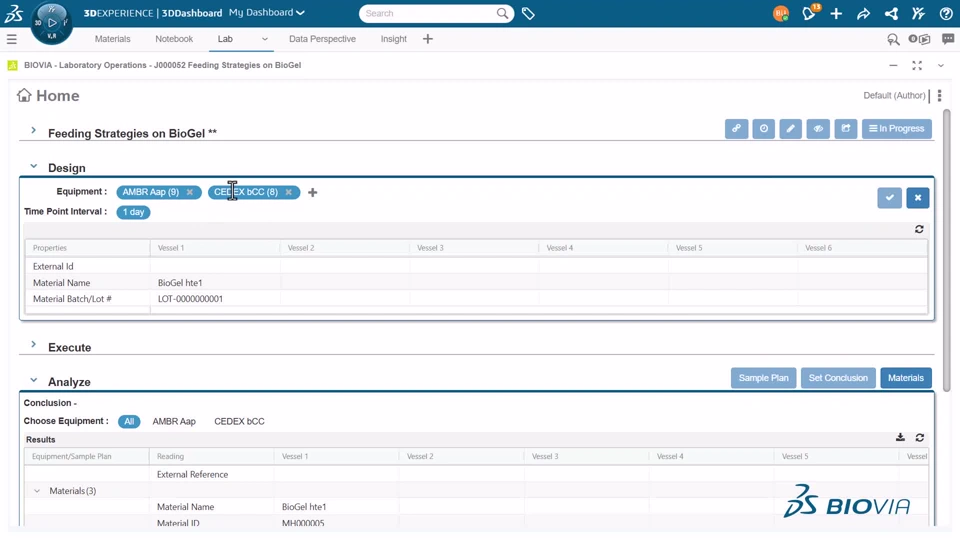Viewport: 960px width, 540px height.
Task: Add a new dashboard tab with plus
Action: (x=428, y=39)
